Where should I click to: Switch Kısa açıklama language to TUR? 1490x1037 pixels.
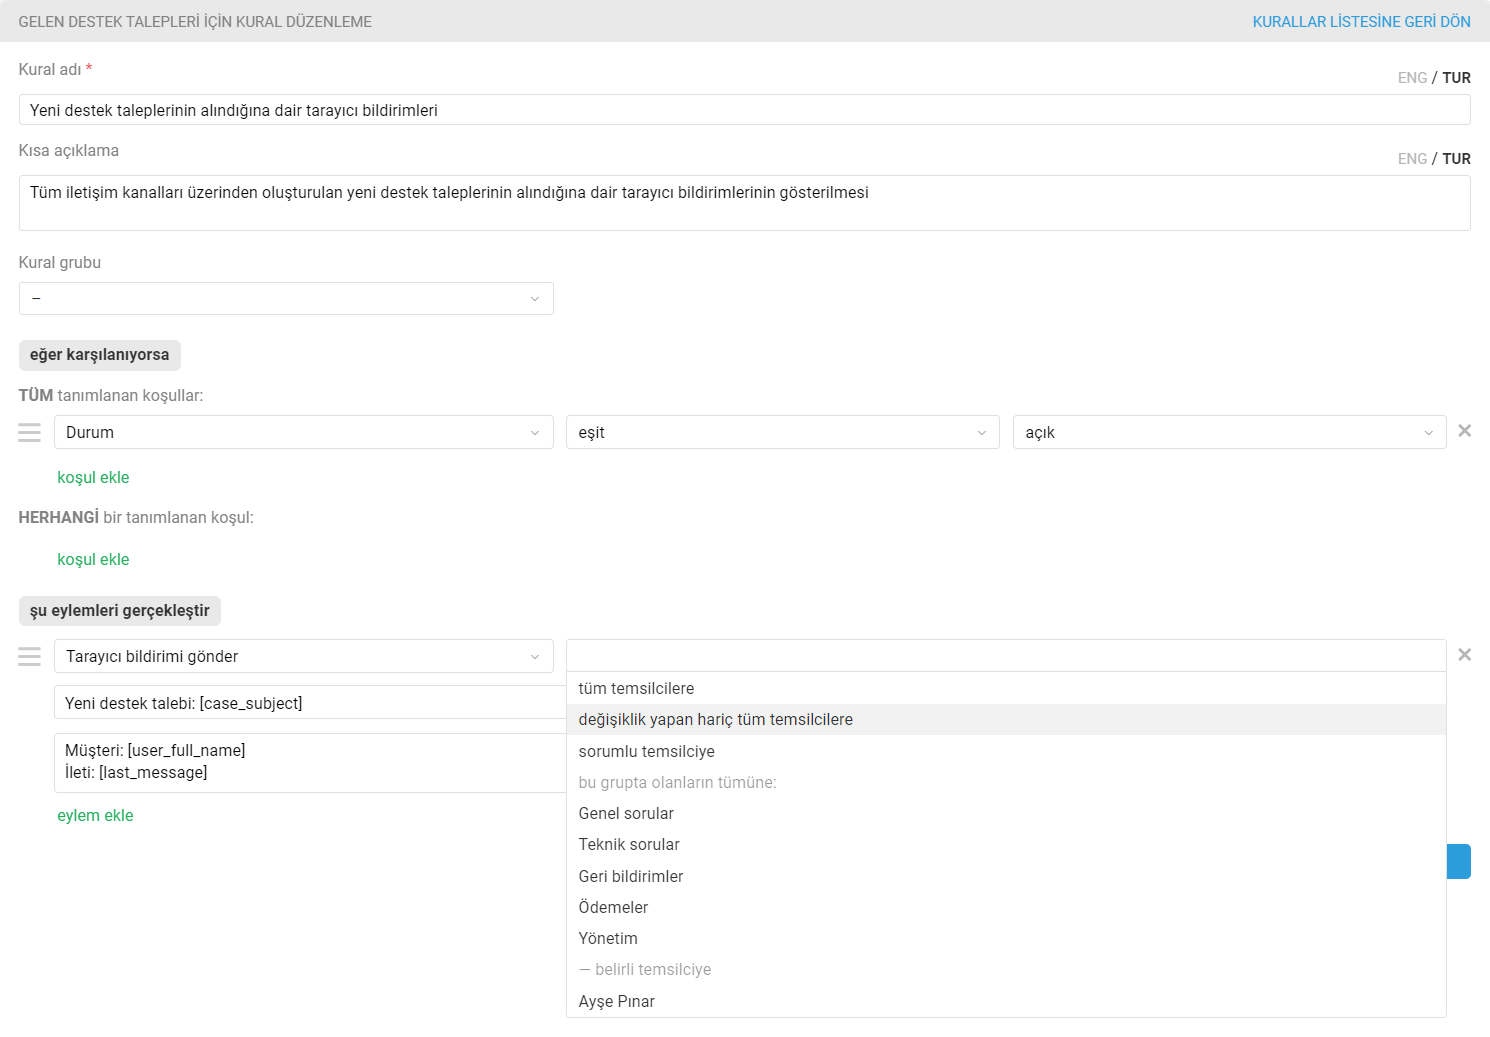(x=1456, y=158)
